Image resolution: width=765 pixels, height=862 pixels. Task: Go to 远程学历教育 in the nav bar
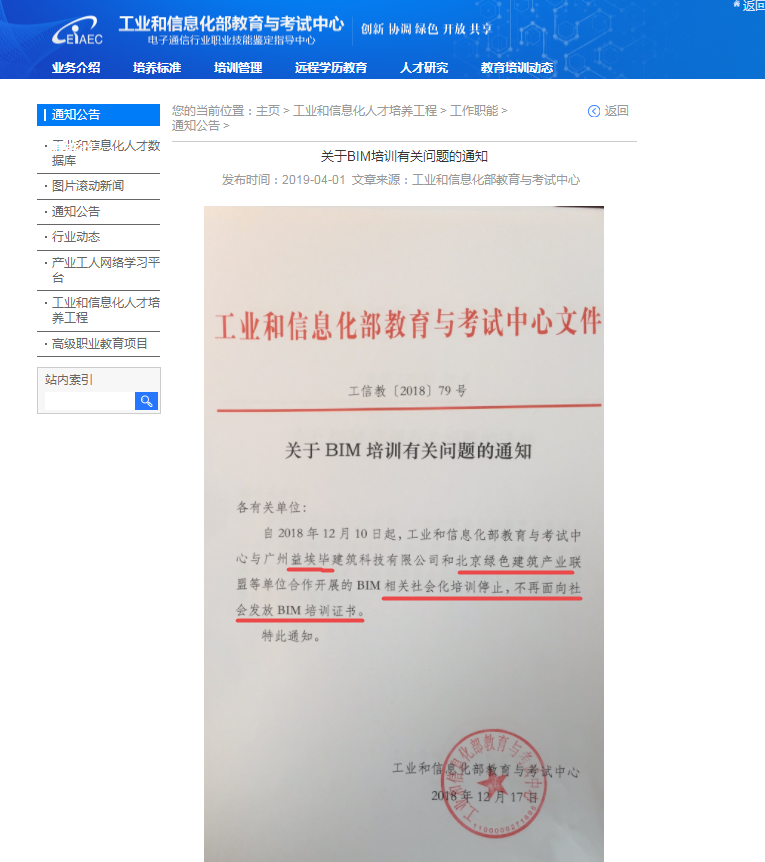pyautogui.click(x=331, y=68)
